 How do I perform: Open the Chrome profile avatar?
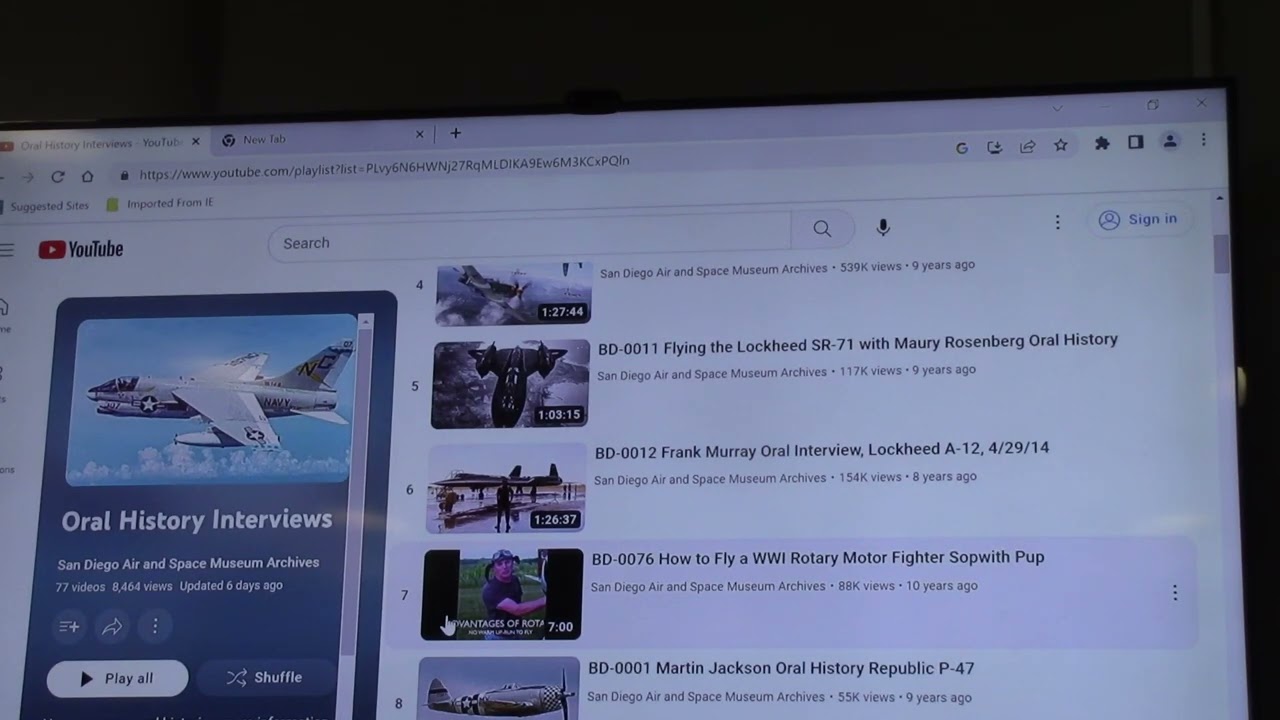(x=1169, y=142)
